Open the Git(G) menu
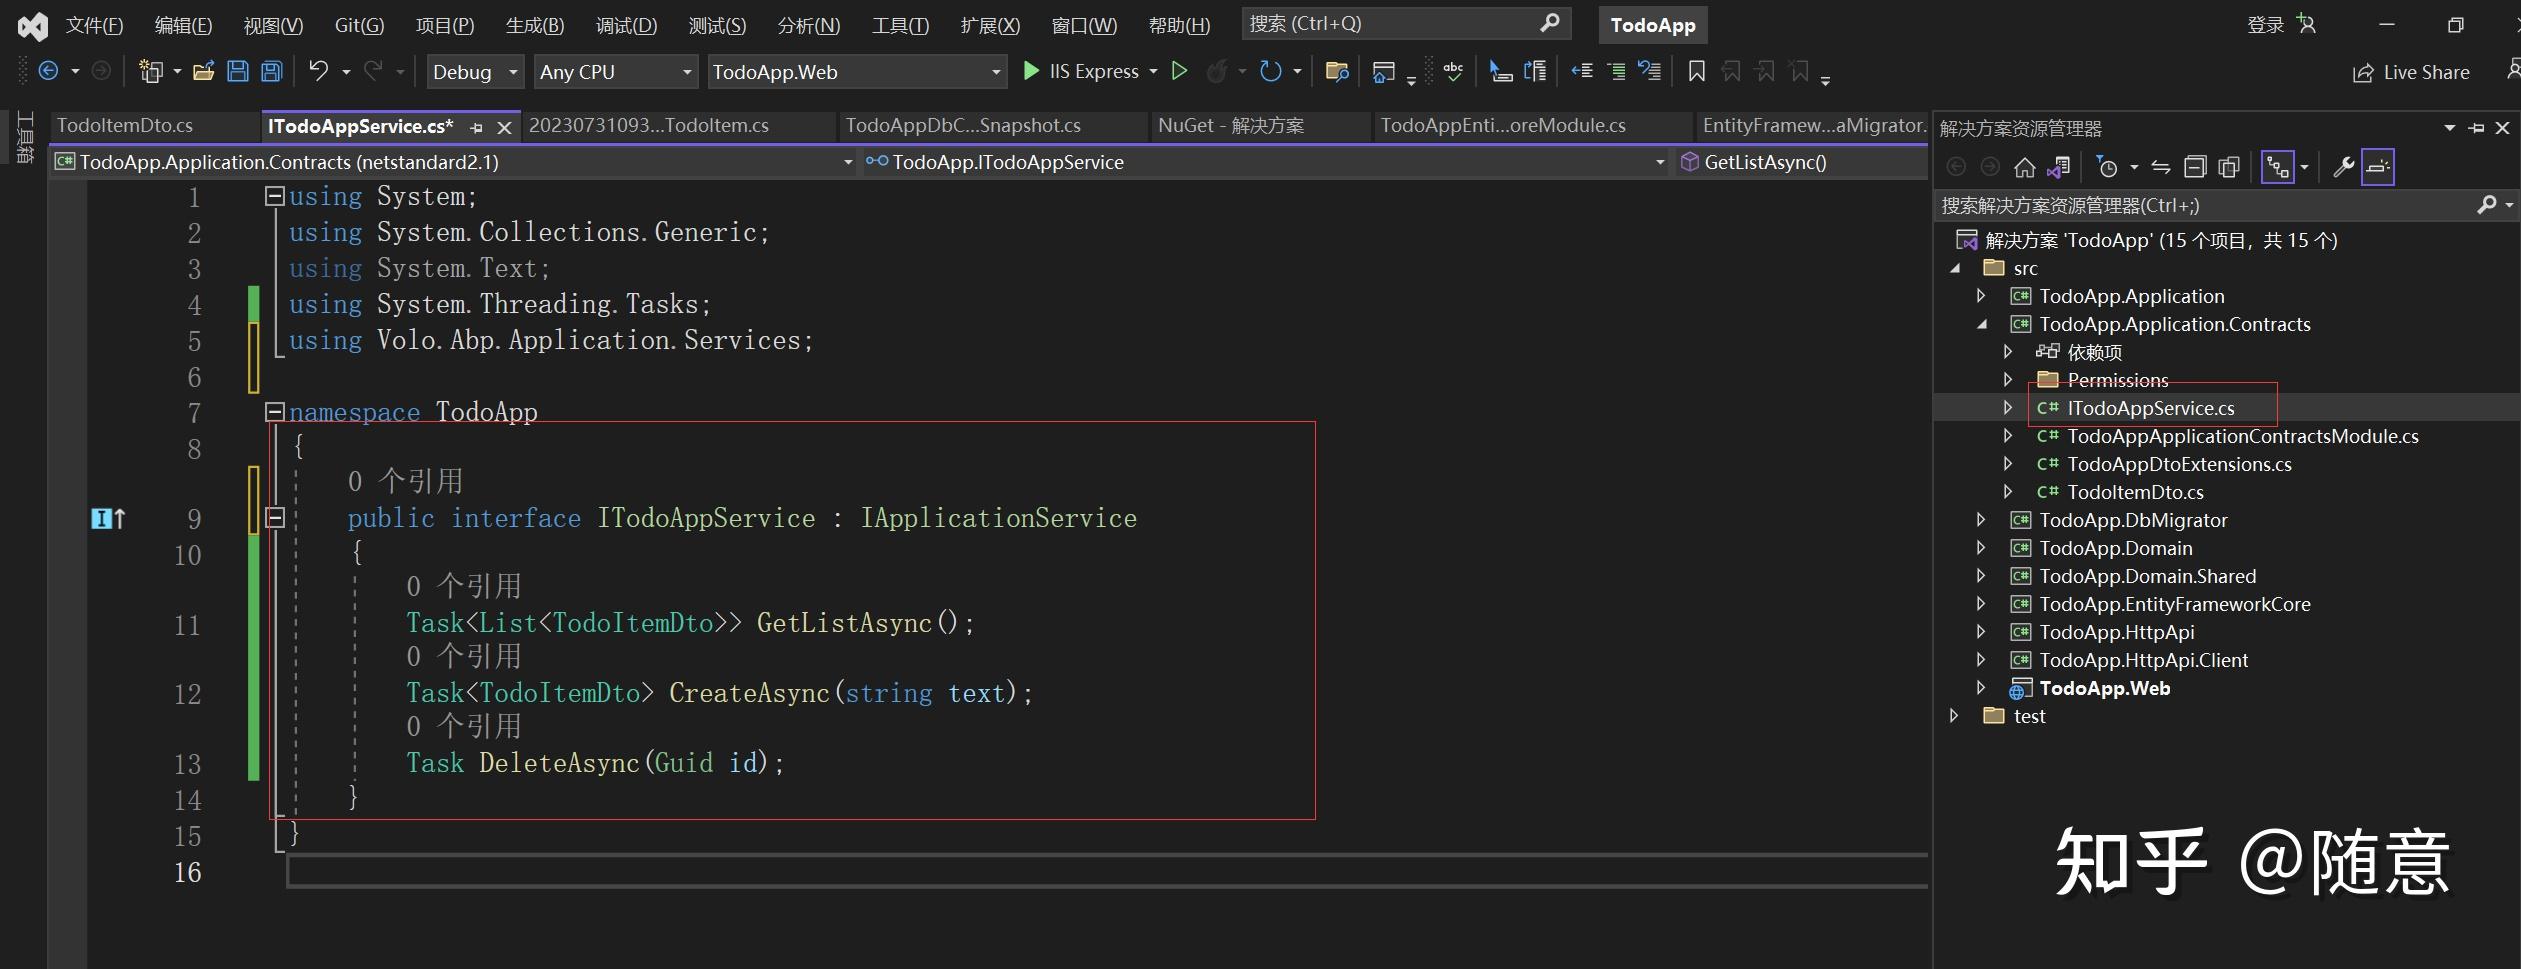 click(359, 25)
